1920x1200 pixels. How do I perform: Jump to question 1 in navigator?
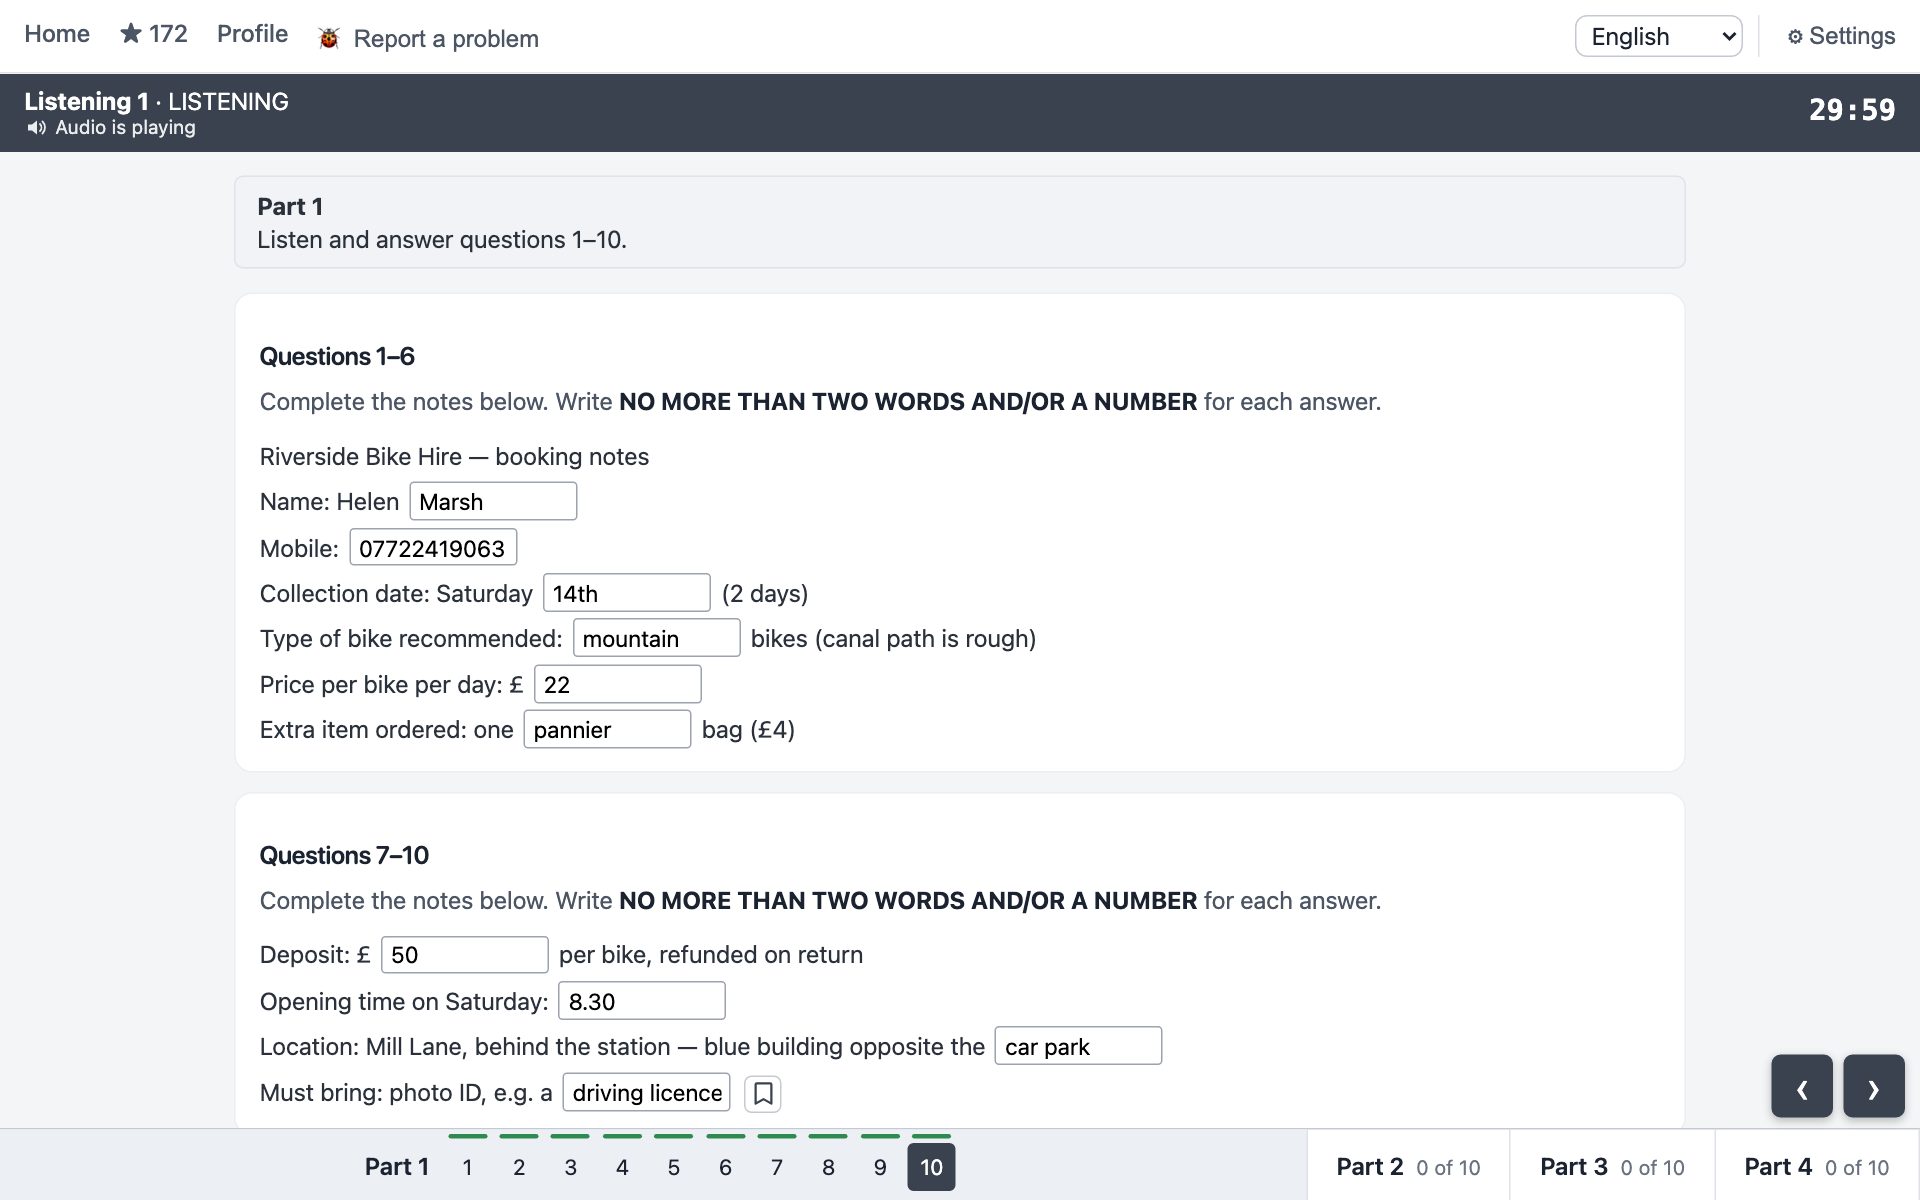point(467,1167)
